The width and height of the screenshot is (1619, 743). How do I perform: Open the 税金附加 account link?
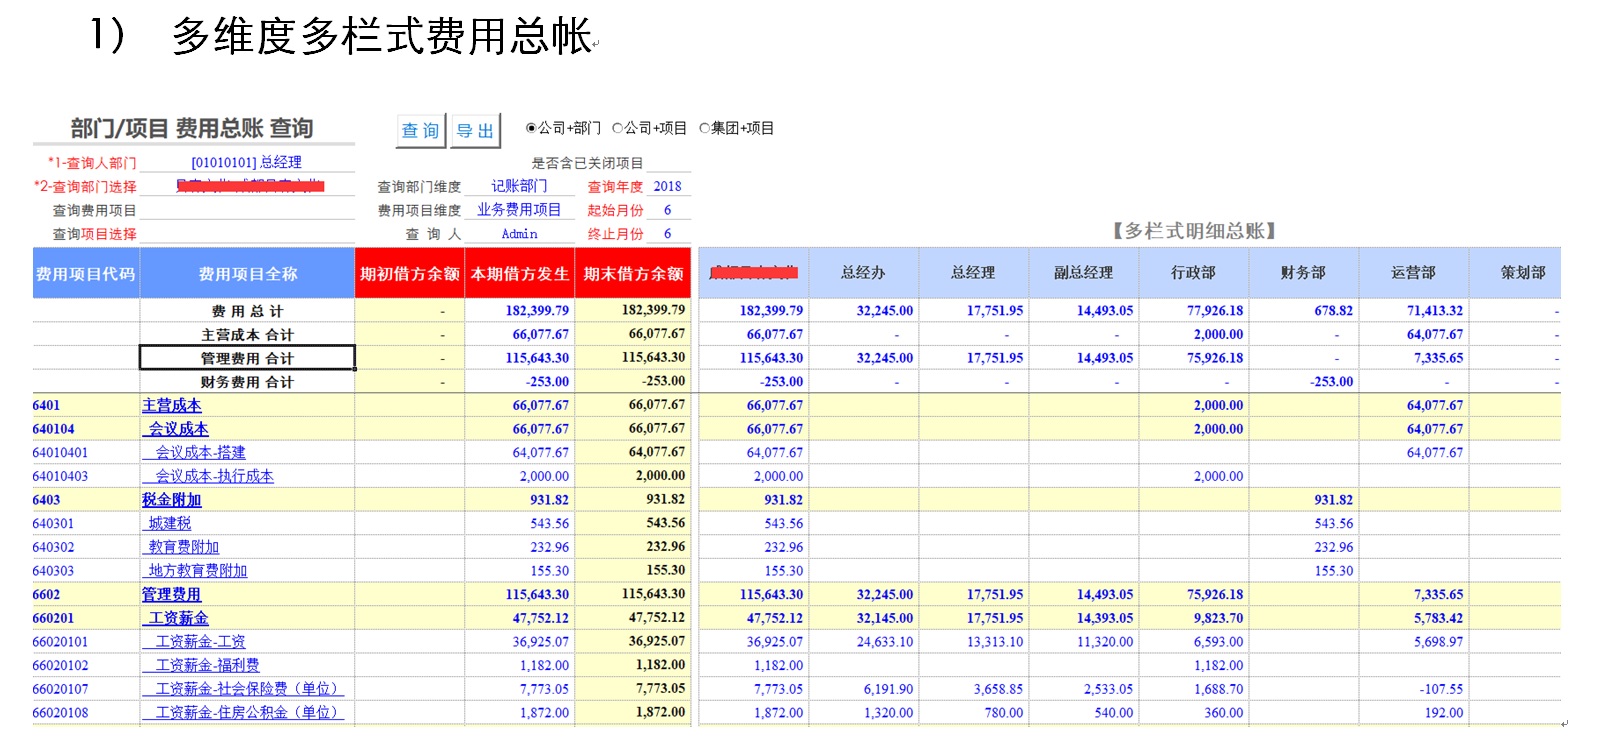pyautogui.click(x=171, y=500)
